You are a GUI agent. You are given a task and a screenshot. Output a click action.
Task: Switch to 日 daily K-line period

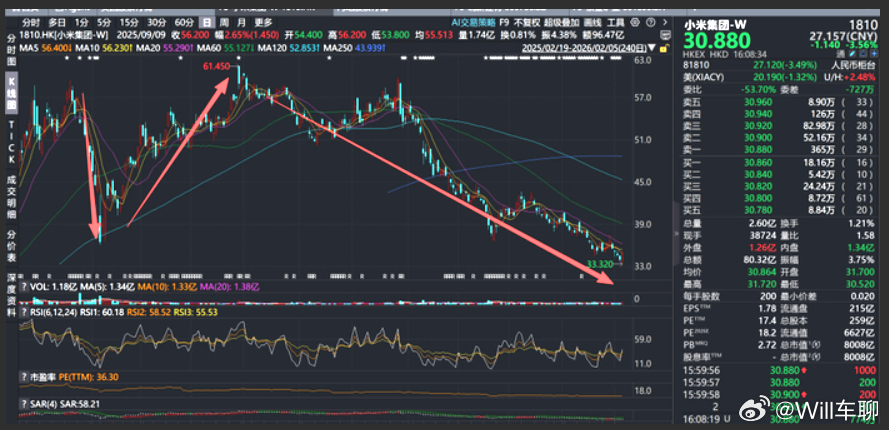205,21
